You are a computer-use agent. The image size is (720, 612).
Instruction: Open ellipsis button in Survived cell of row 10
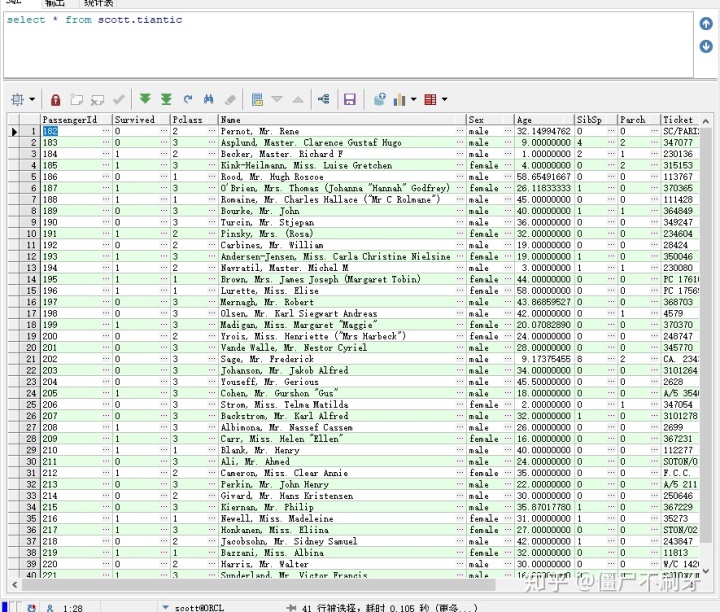[x=164, y=234]
